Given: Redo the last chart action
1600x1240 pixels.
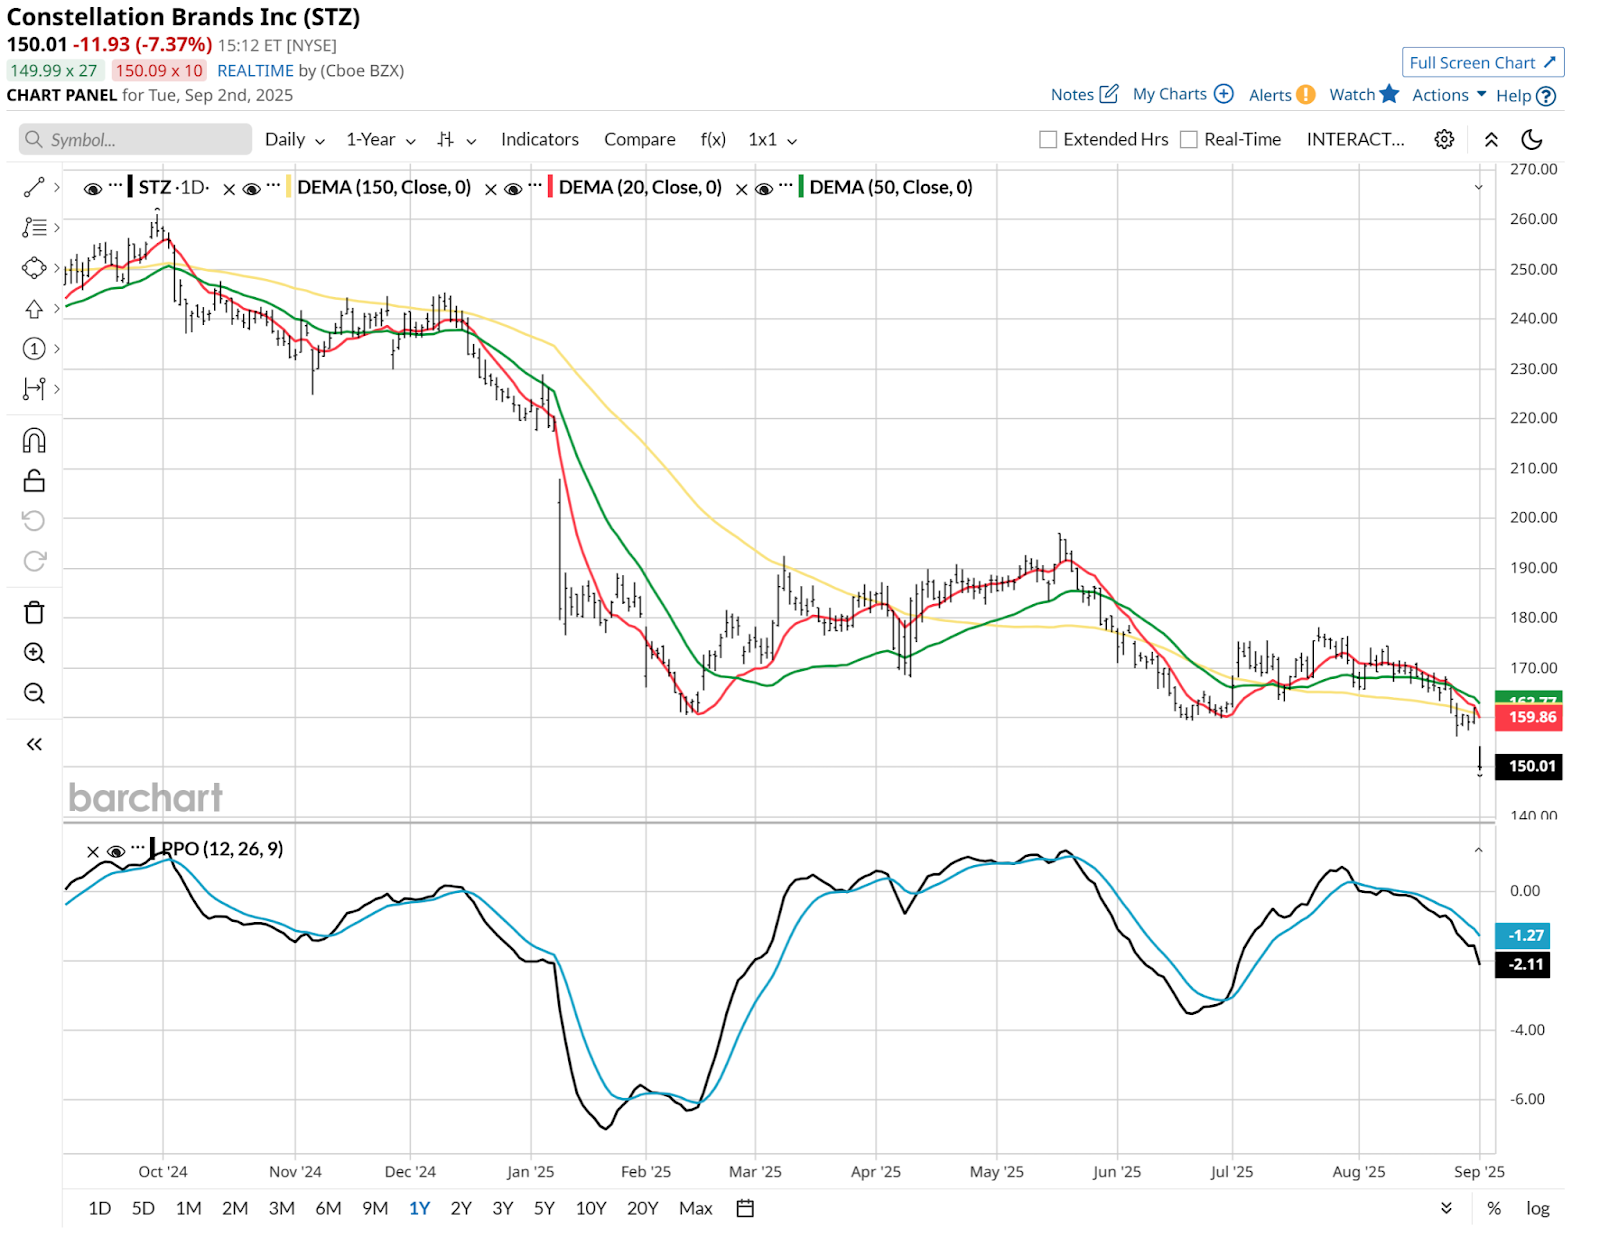Looking at the screenshot, I should (34, 561).
